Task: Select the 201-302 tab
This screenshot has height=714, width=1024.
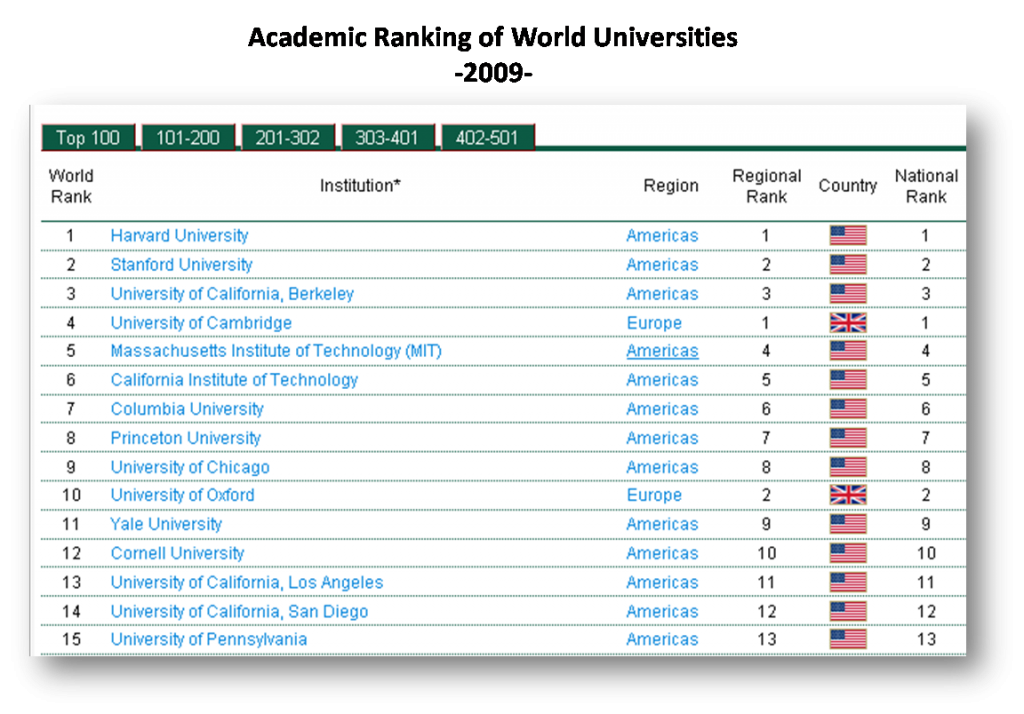Action: [x=288, y=138]
